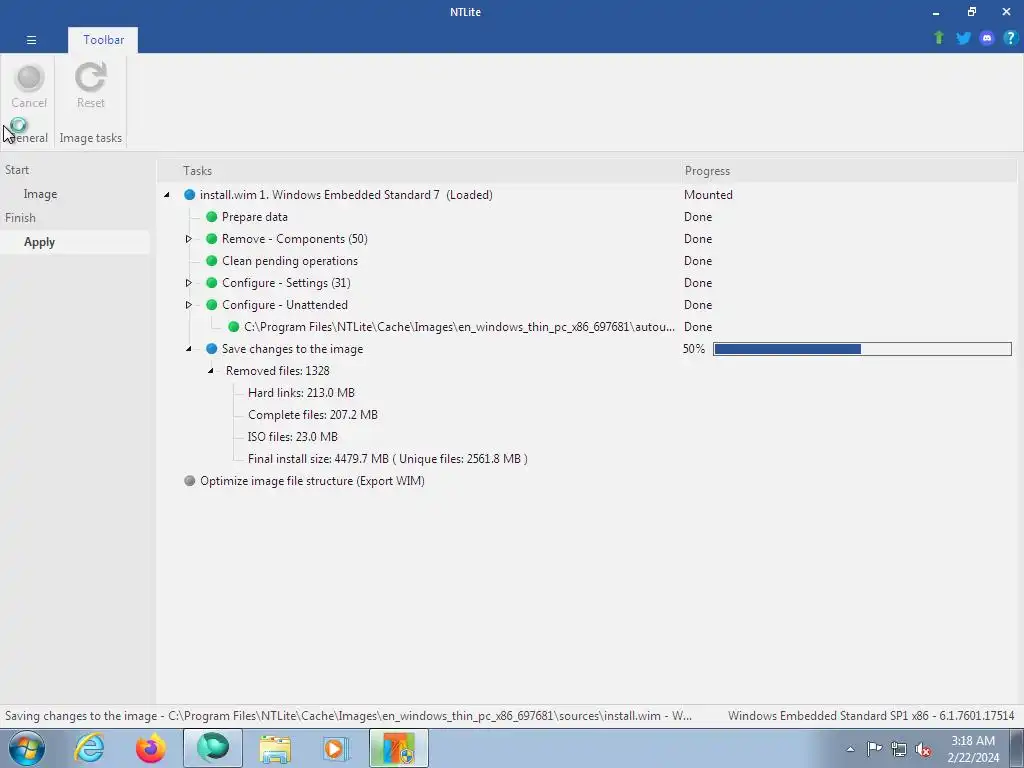Click the Saving changes status bar message
Screen dimensions: 1024x768
(348, 716)
